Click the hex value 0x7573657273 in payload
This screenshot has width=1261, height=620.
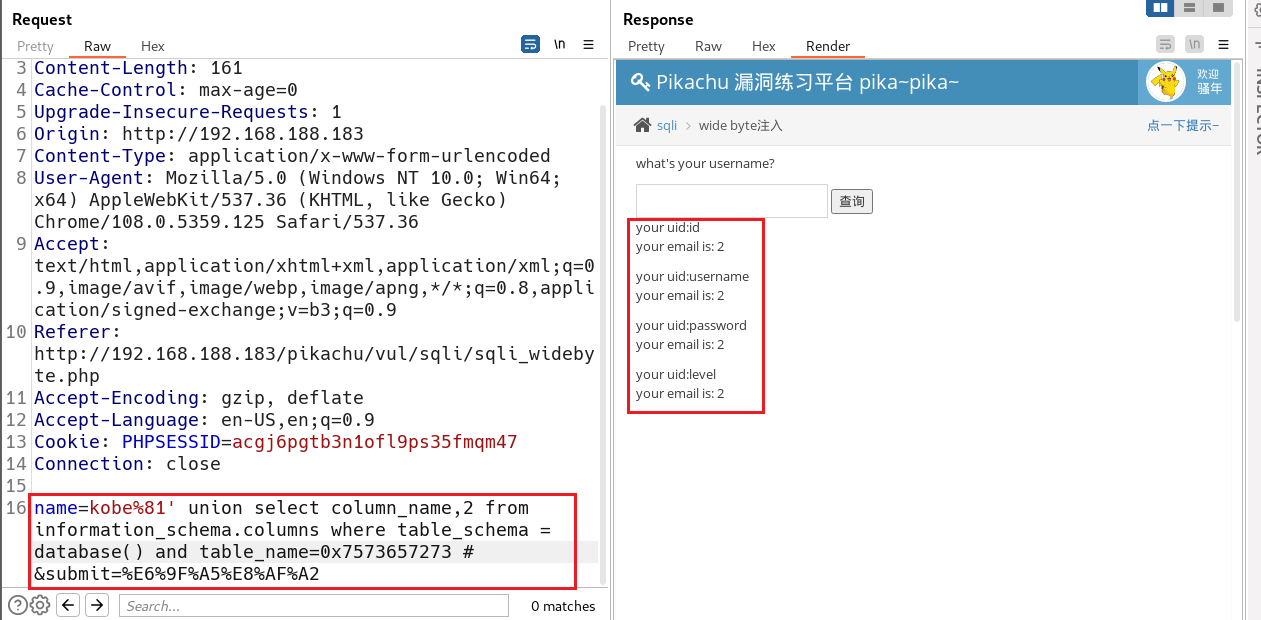point(386,552)
